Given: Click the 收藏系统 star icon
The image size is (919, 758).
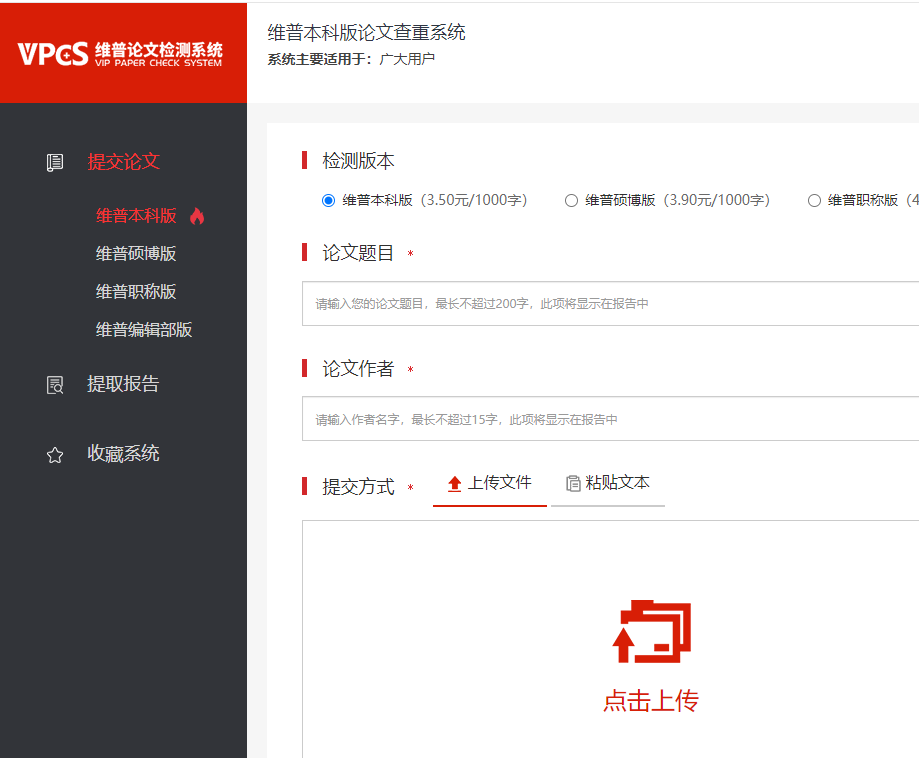Looking at the screenshot, I should [x=55, y=454].
